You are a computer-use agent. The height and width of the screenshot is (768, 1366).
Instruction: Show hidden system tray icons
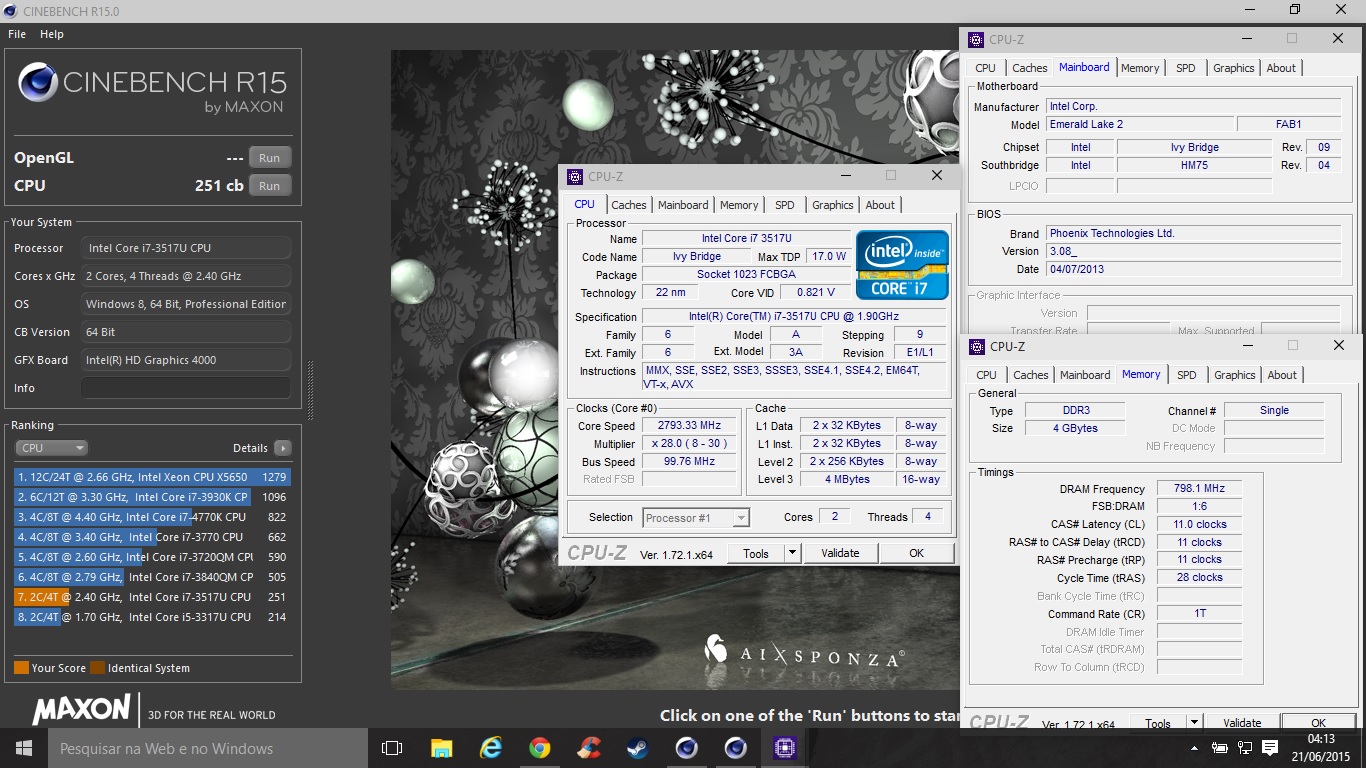coord(1194,748)
